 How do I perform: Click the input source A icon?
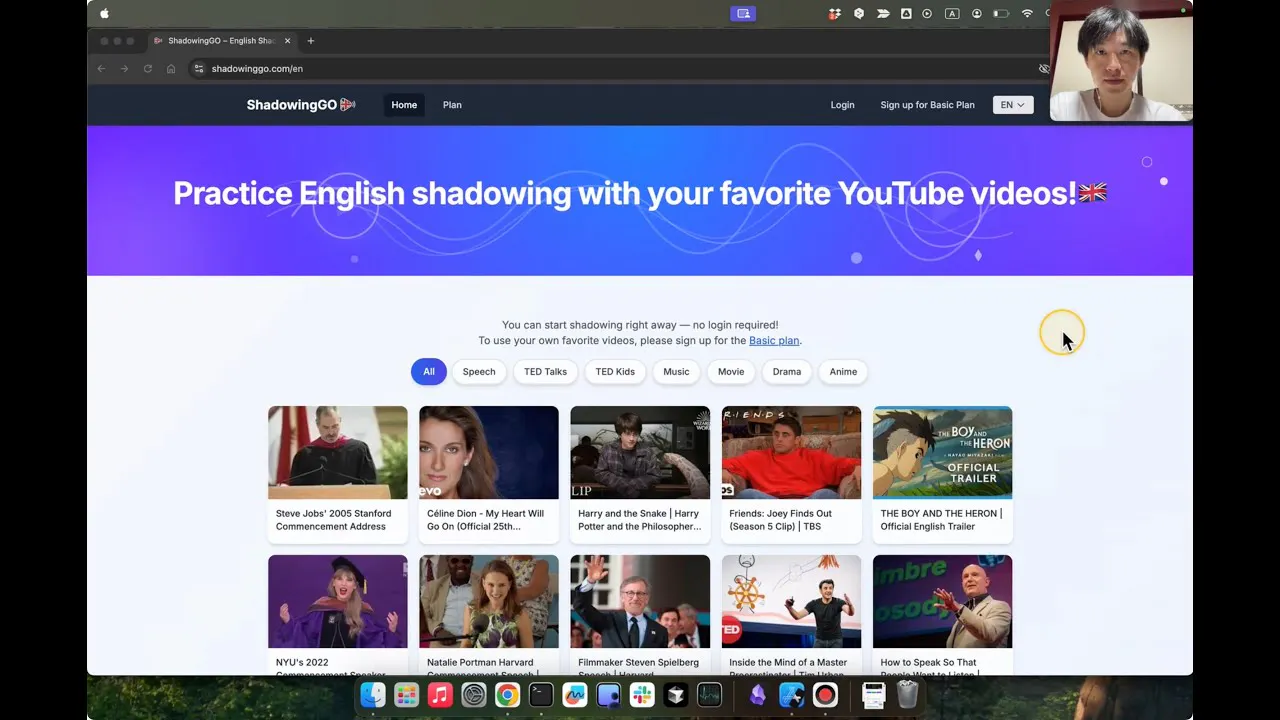click(x=952, y=14)
